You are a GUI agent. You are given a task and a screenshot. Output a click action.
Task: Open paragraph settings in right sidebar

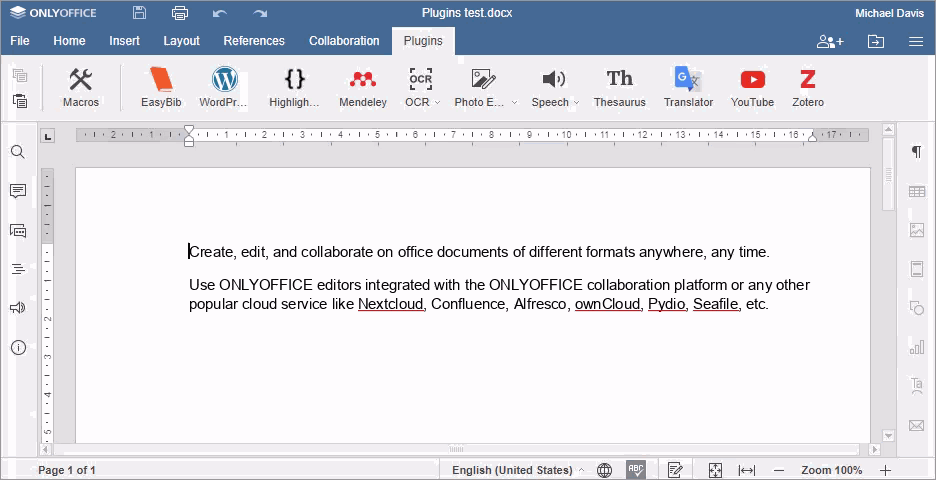916,152
